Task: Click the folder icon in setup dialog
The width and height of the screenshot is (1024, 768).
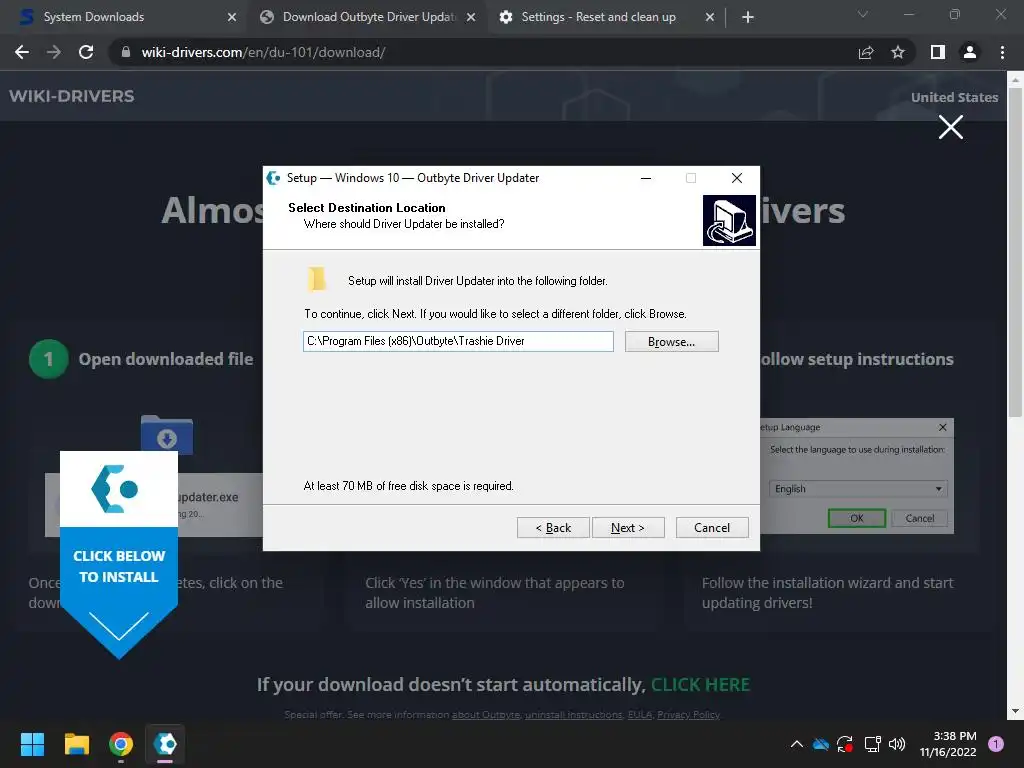Action: pyautogui.click(x=317, y=279)
